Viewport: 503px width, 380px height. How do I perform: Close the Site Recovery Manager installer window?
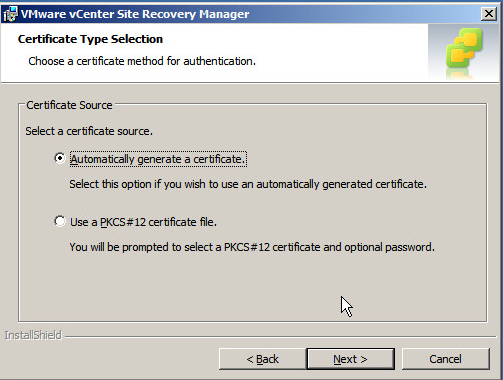click(489, 14)
